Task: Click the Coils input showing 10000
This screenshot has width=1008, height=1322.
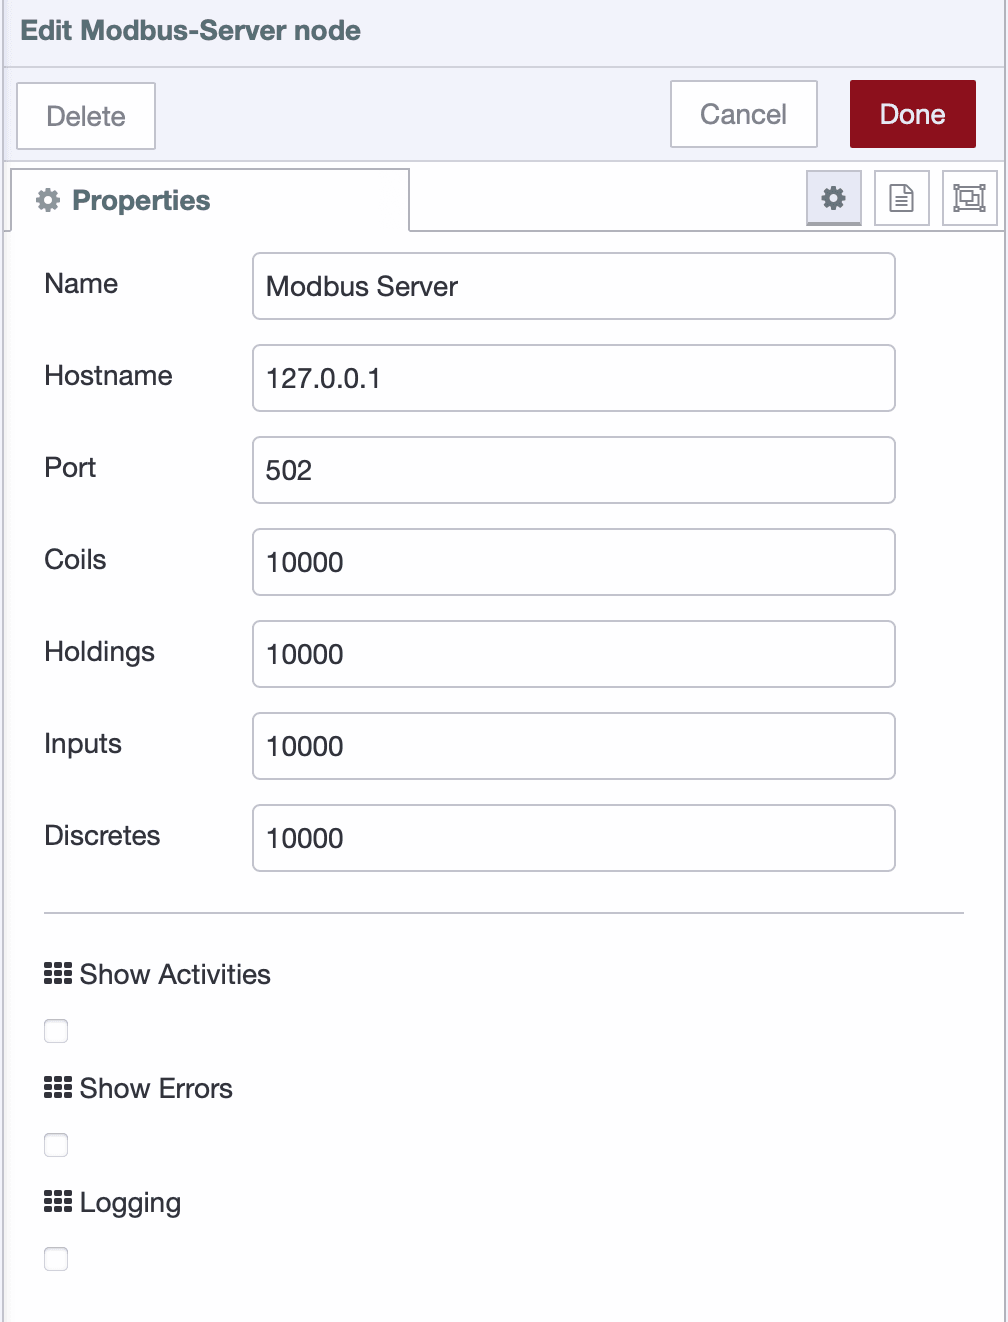Action: pos(573,562)
